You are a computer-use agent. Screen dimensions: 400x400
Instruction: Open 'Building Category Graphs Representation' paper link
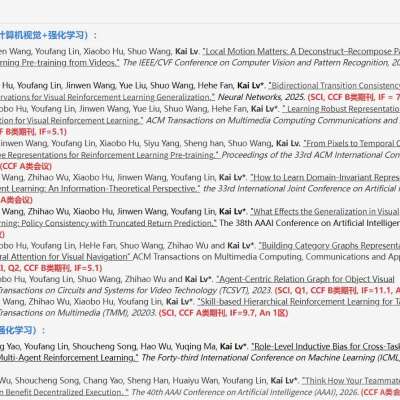[x=329, y=246]
